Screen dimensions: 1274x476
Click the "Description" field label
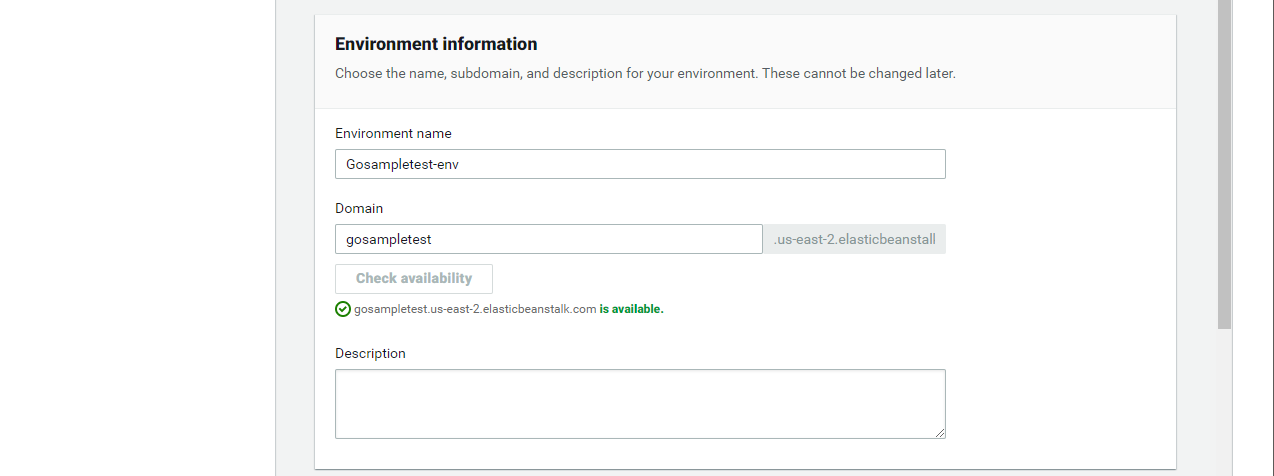tap(370, 353)
